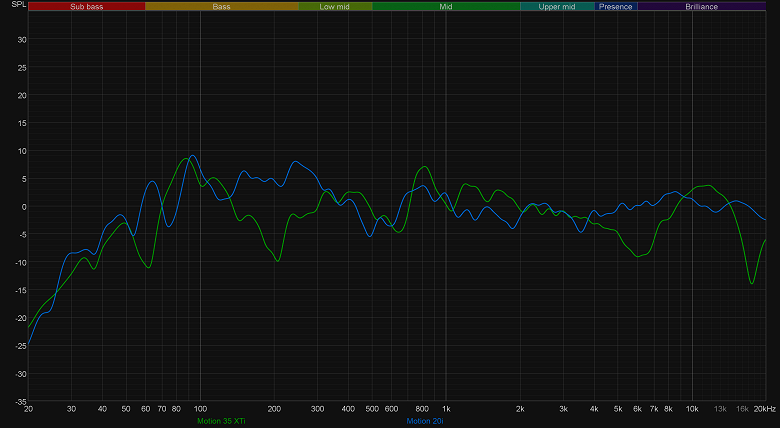Select the Brilliance frequency band
Image resolution: width=780 pixels, height=428 pixels.
[x=701, y=6]
